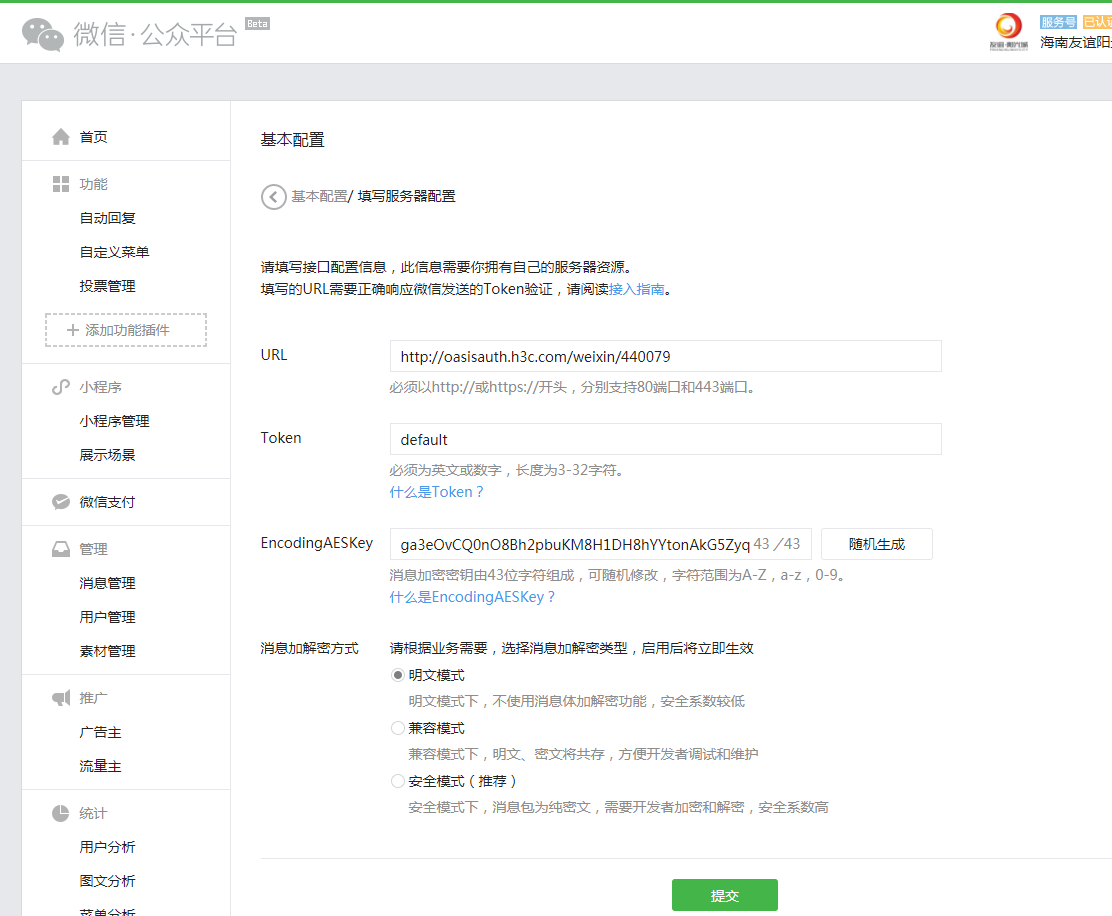Enable 兼容模式 compatibility mode

click(397, 727)
